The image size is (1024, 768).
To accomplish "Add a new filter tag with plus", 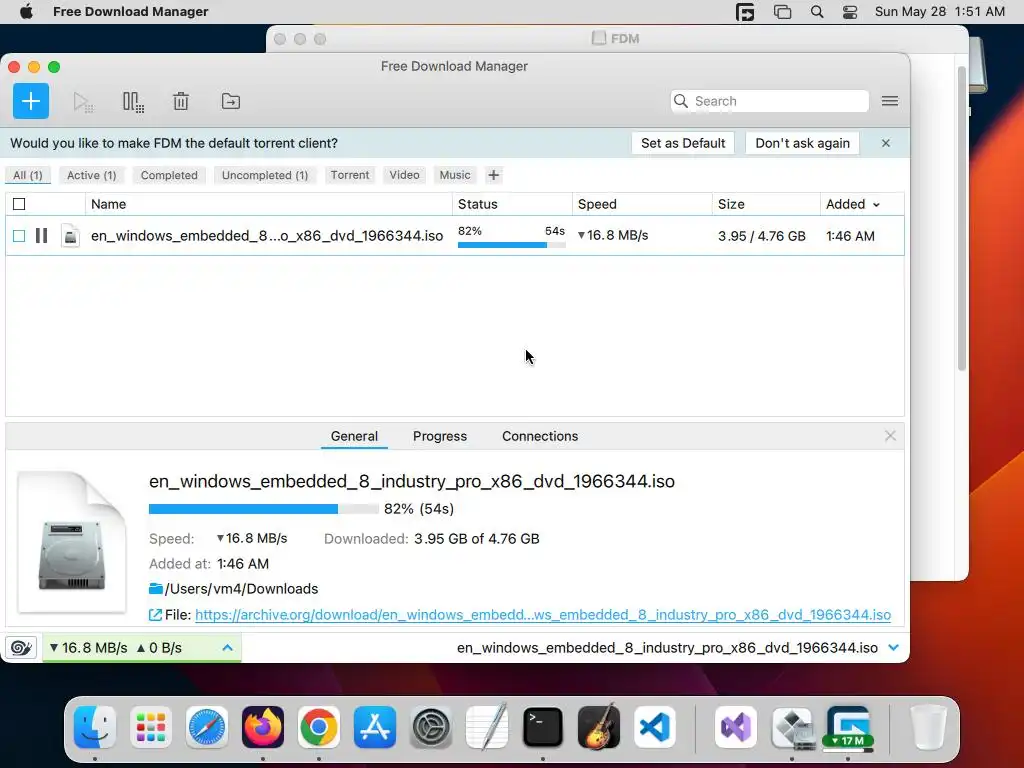I will click(x=494, y=175).
